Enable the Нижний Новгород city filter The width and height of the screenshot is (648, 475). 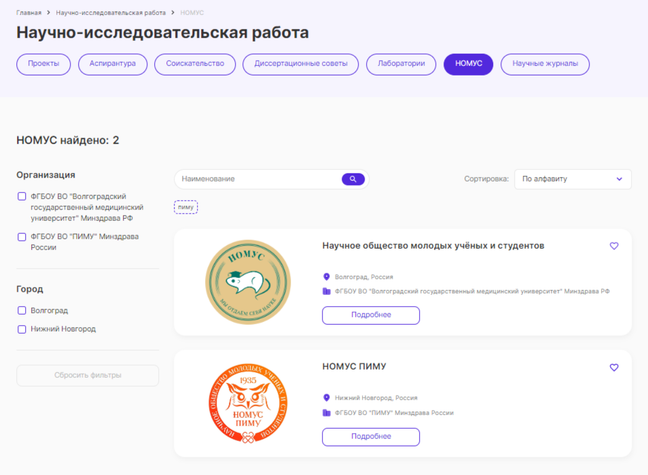tap(22, 329)
